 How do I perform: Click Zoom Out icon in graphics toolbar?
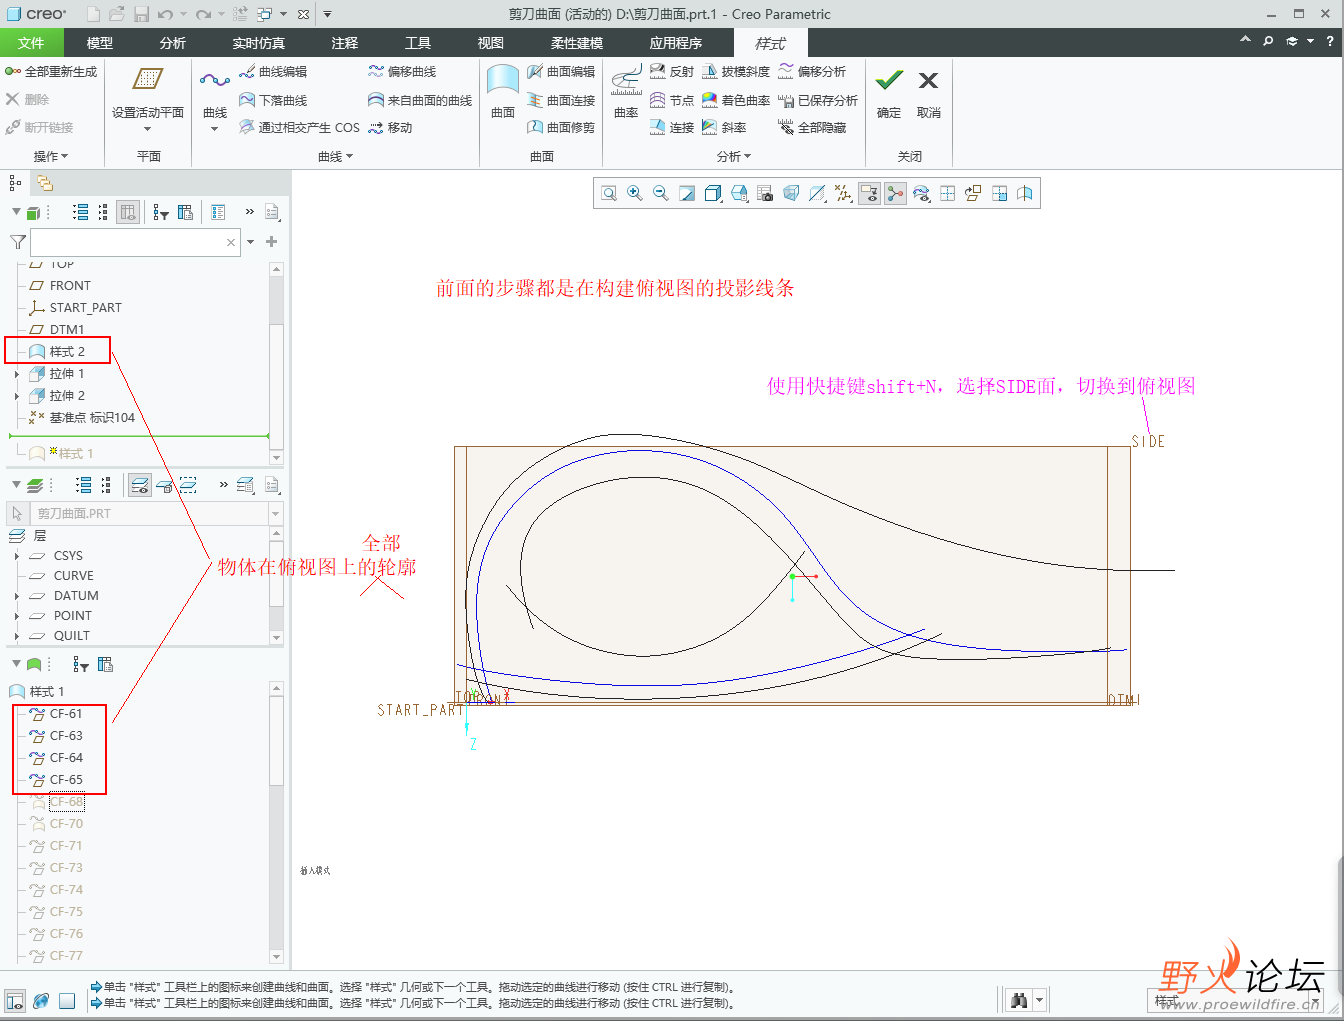pos(661,194)
